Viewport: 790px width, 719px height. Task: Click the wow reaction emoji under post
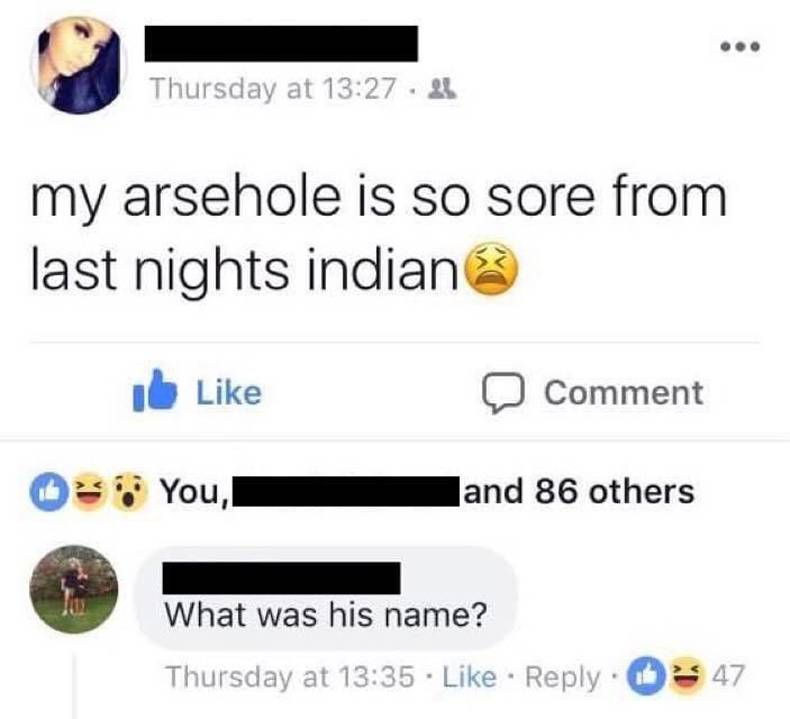click(x=129, y=492)
